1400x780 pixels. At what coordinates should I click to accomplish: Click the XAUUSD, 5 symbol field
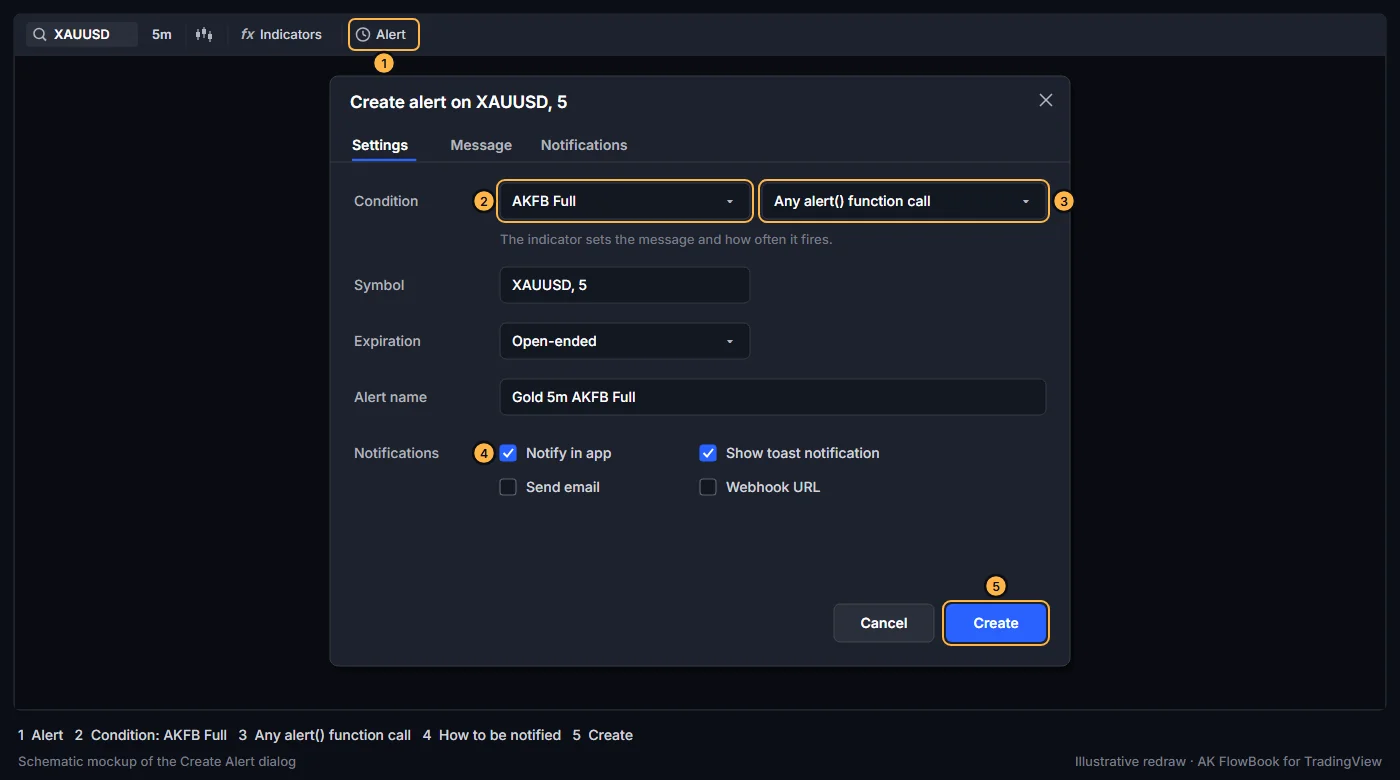point(625,285)
